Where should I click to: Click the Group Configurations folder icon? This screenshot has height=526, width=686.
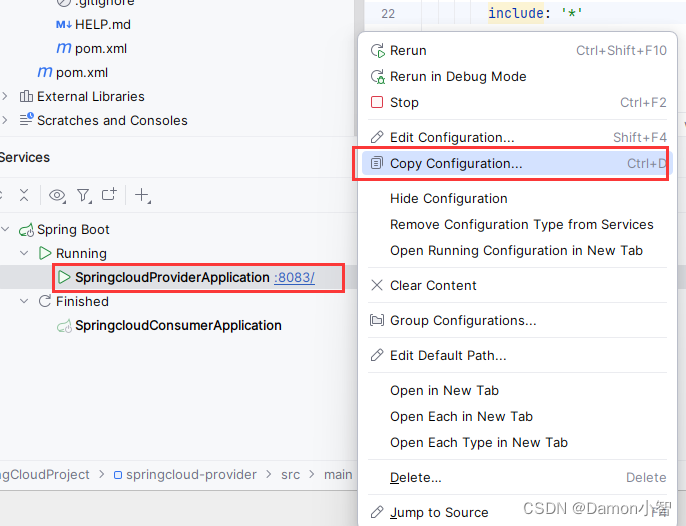pos(377,320)
